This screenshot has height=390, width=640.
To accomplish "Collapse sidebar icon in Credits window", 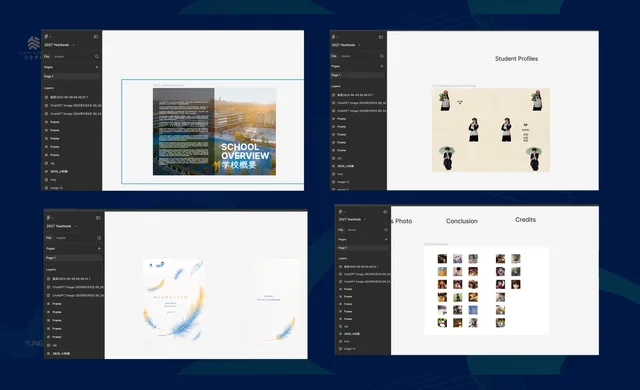I will 385,212.
